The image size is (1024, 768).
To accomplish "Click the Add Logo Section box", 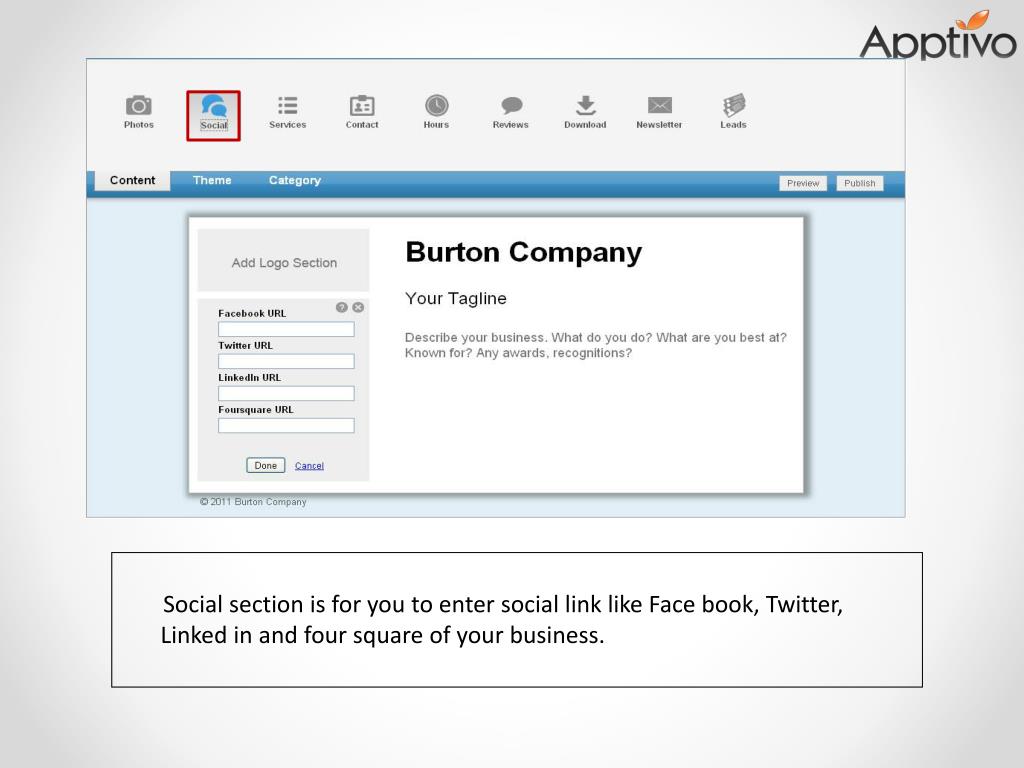I will 283,261.
